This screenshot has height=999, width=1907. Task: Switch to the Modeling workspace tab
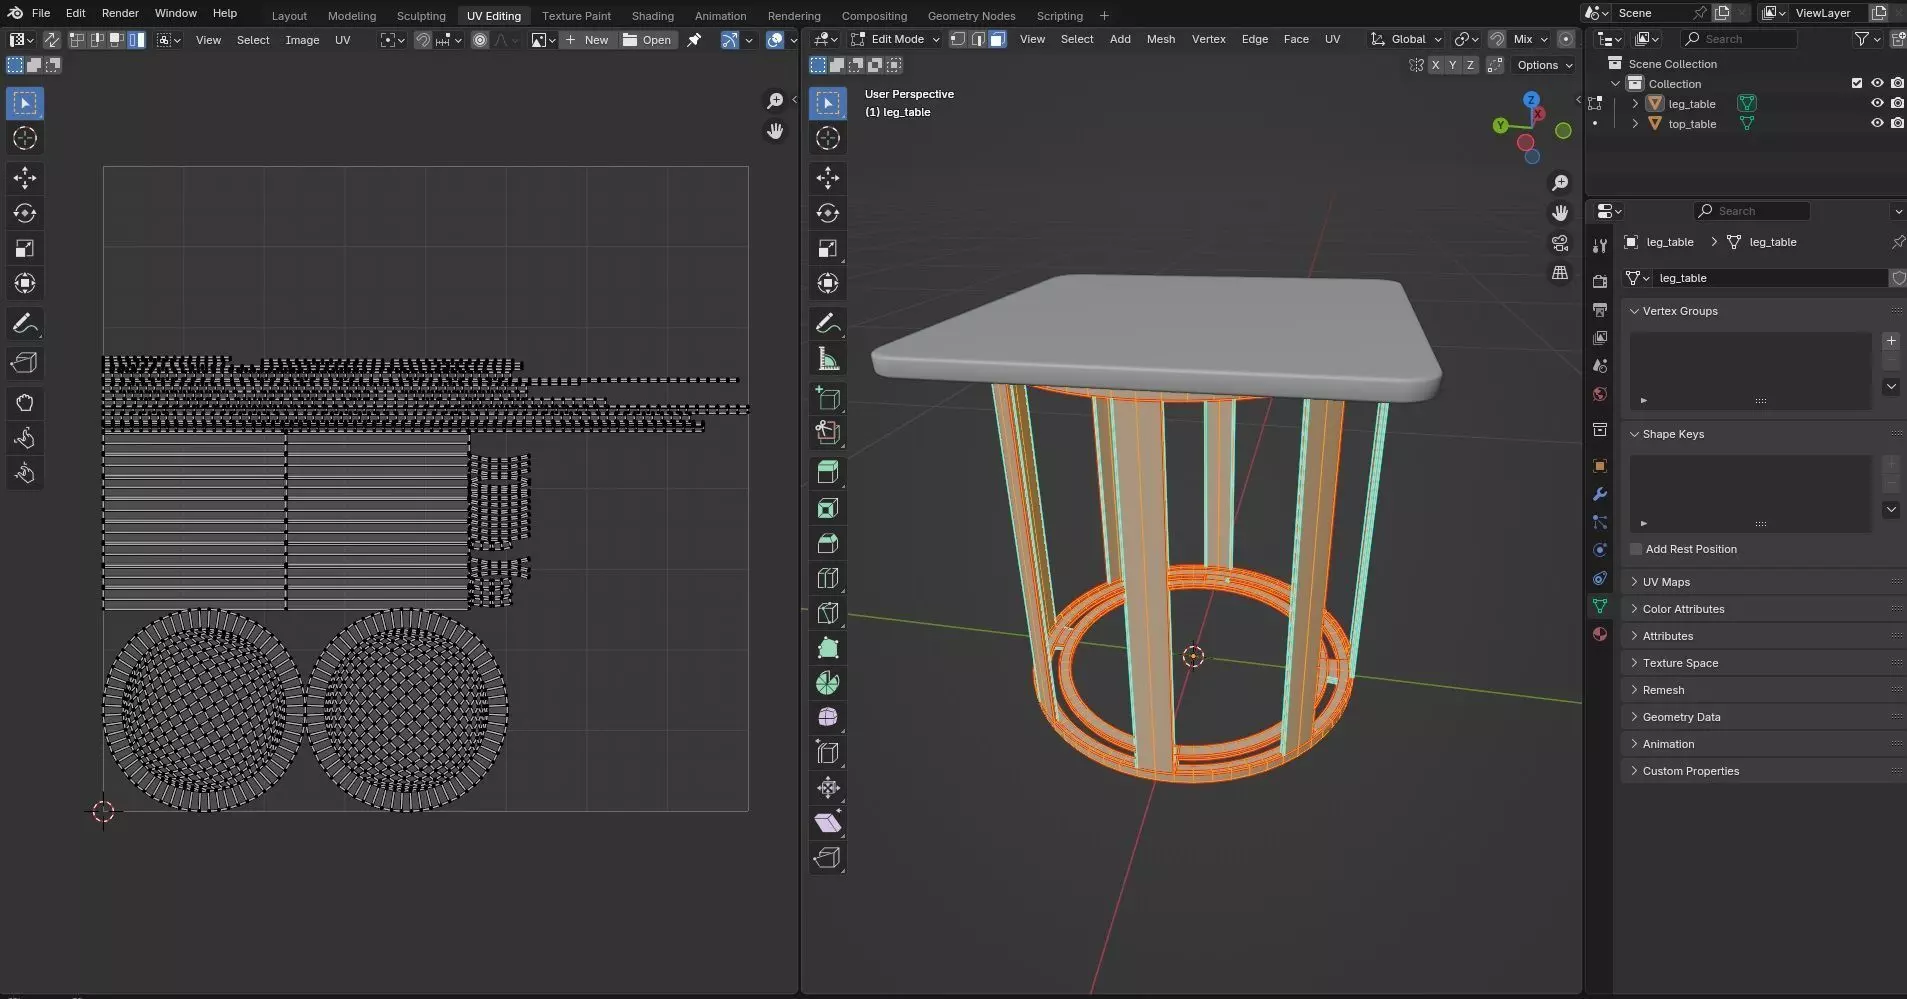pos(352,15)
